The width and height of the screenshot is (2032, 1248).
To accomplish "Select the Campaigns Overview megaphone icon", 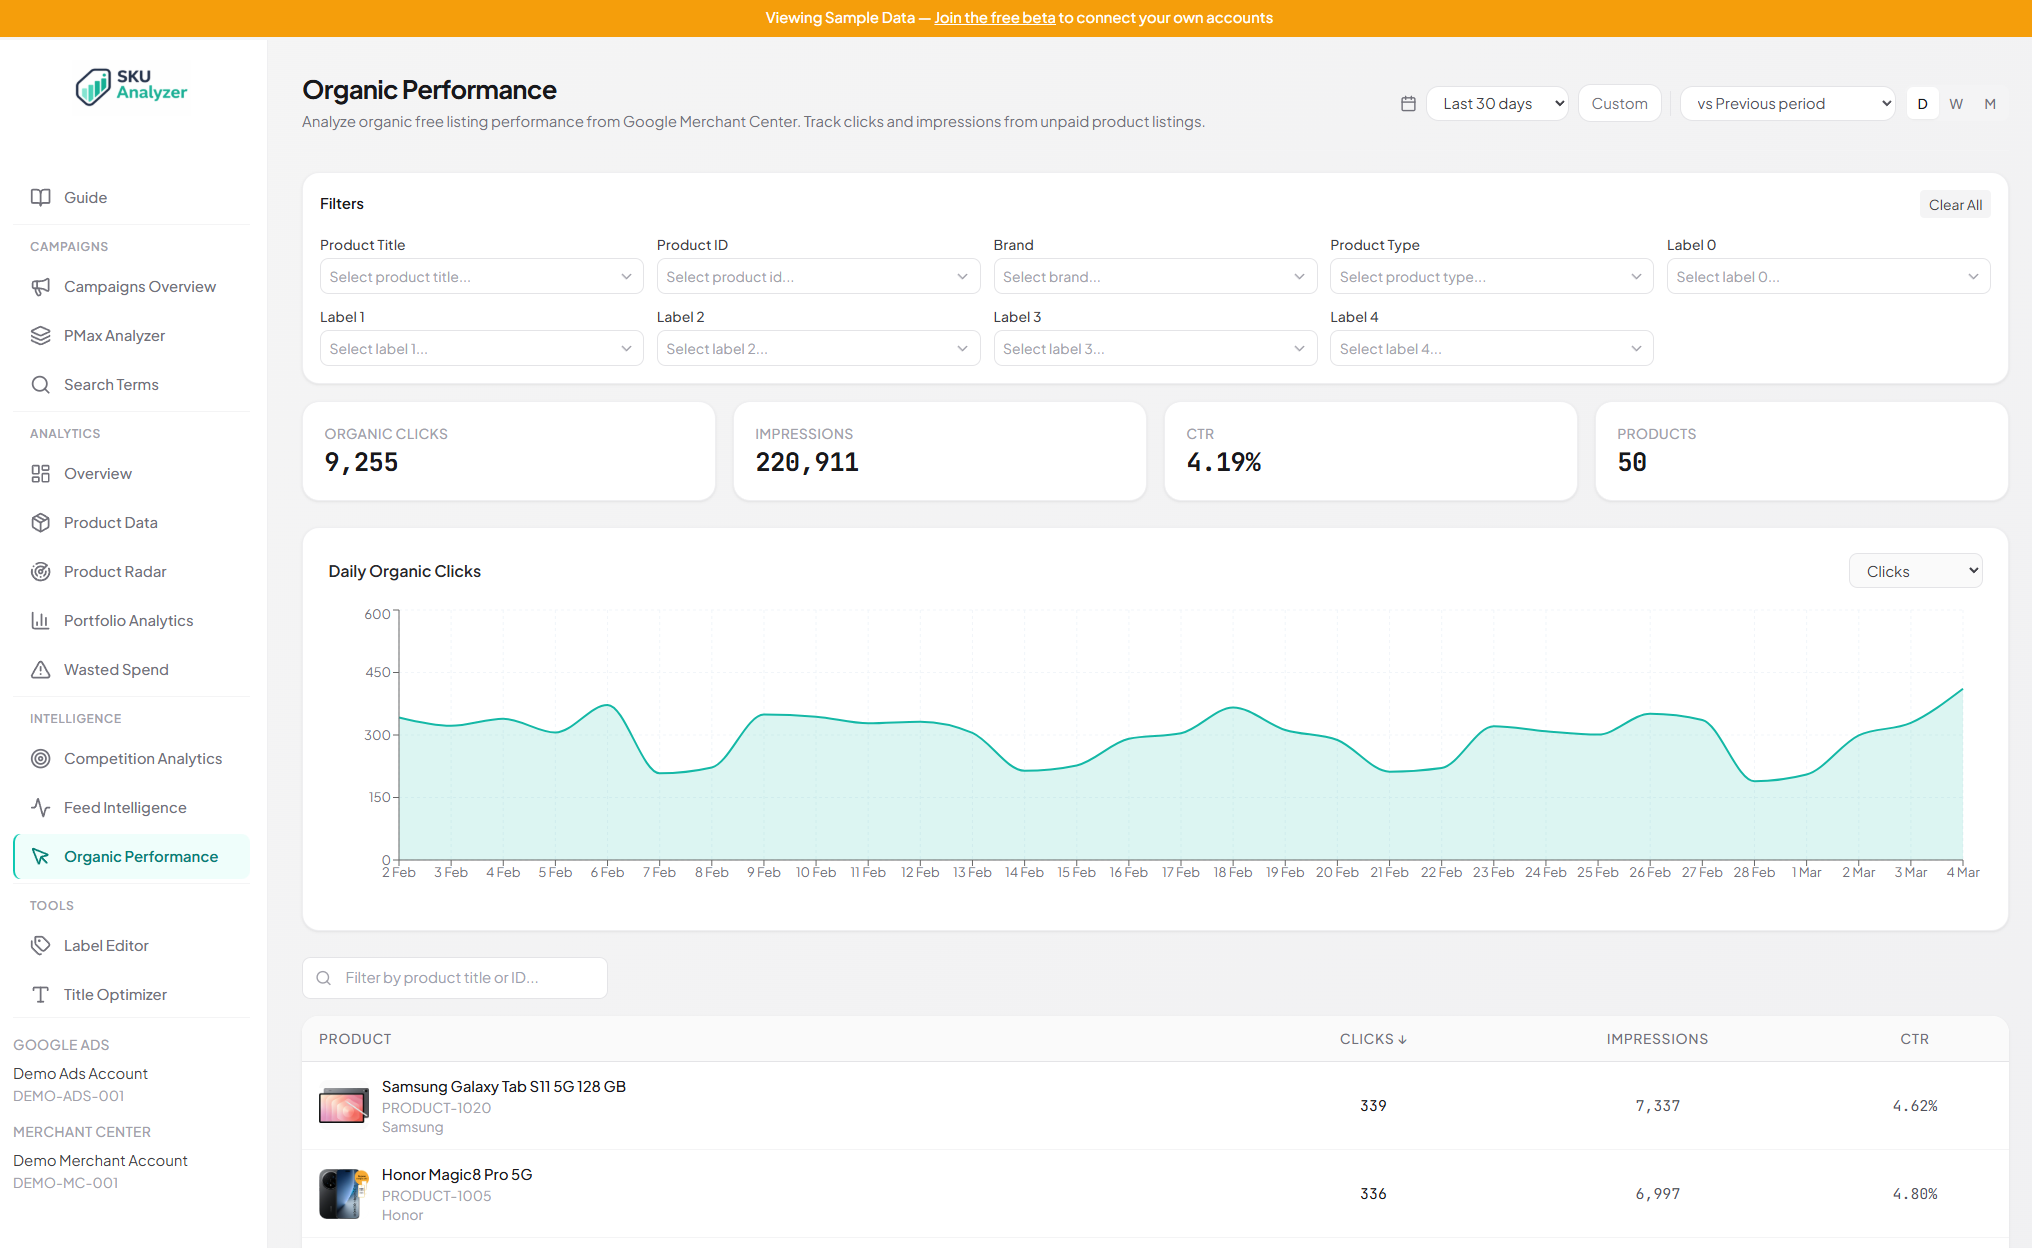I will pos(40,286).
